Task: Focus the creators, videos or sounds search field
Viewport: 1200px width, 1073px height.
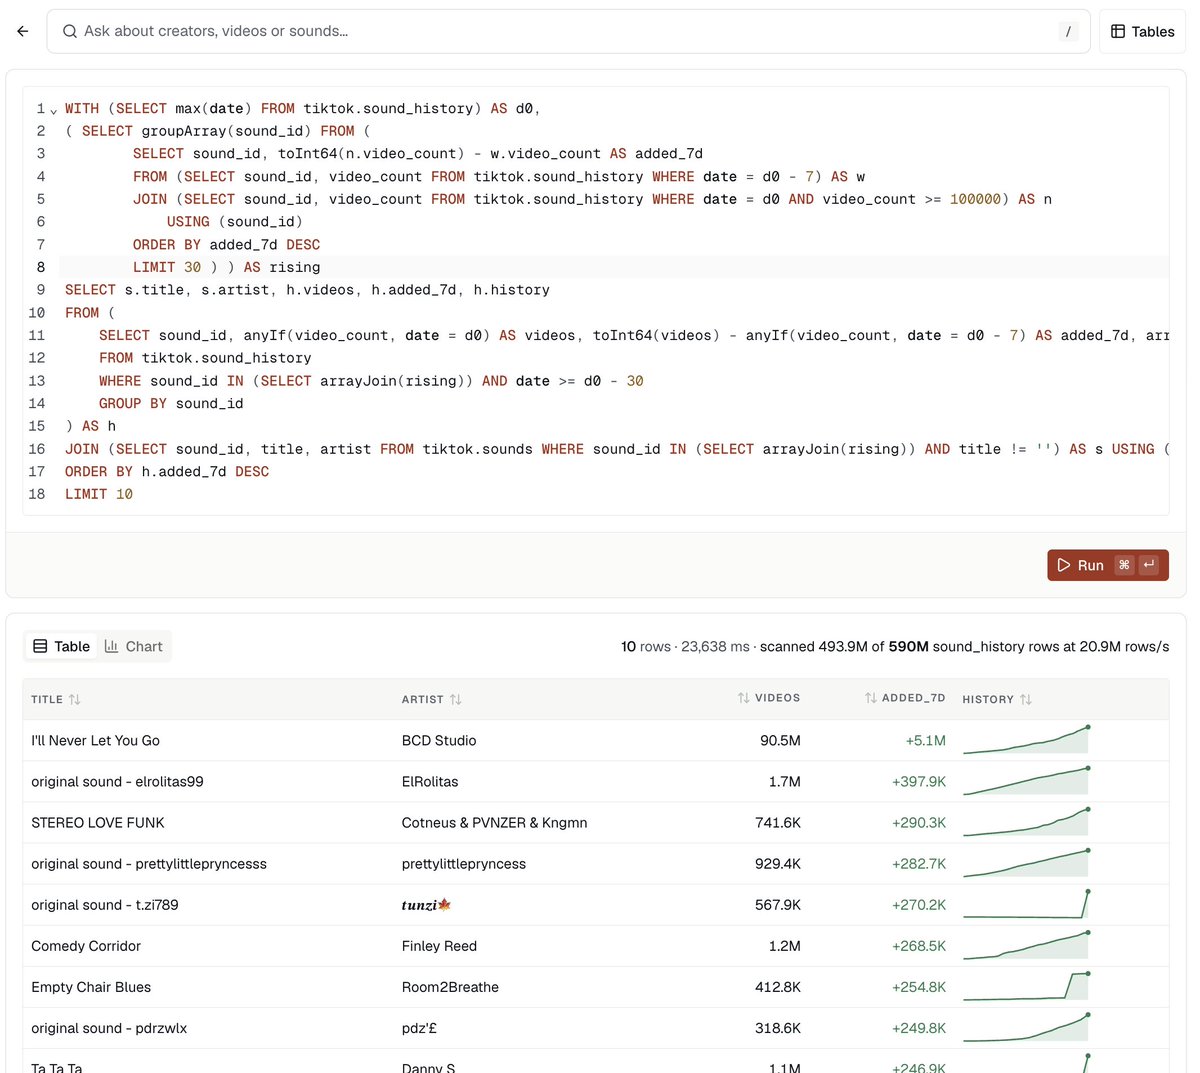Action: tap(568, 31)
